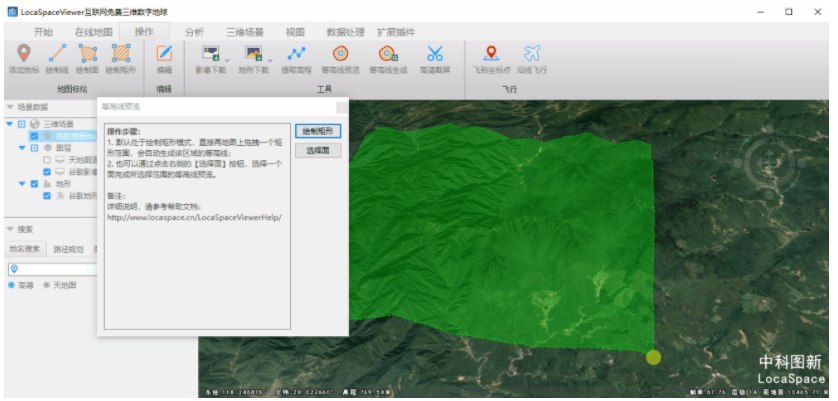Image resolution: width=838 pixels, height=401 pixels.
Task: Enable the 天地图 layer checkbox
Action: 46,160
